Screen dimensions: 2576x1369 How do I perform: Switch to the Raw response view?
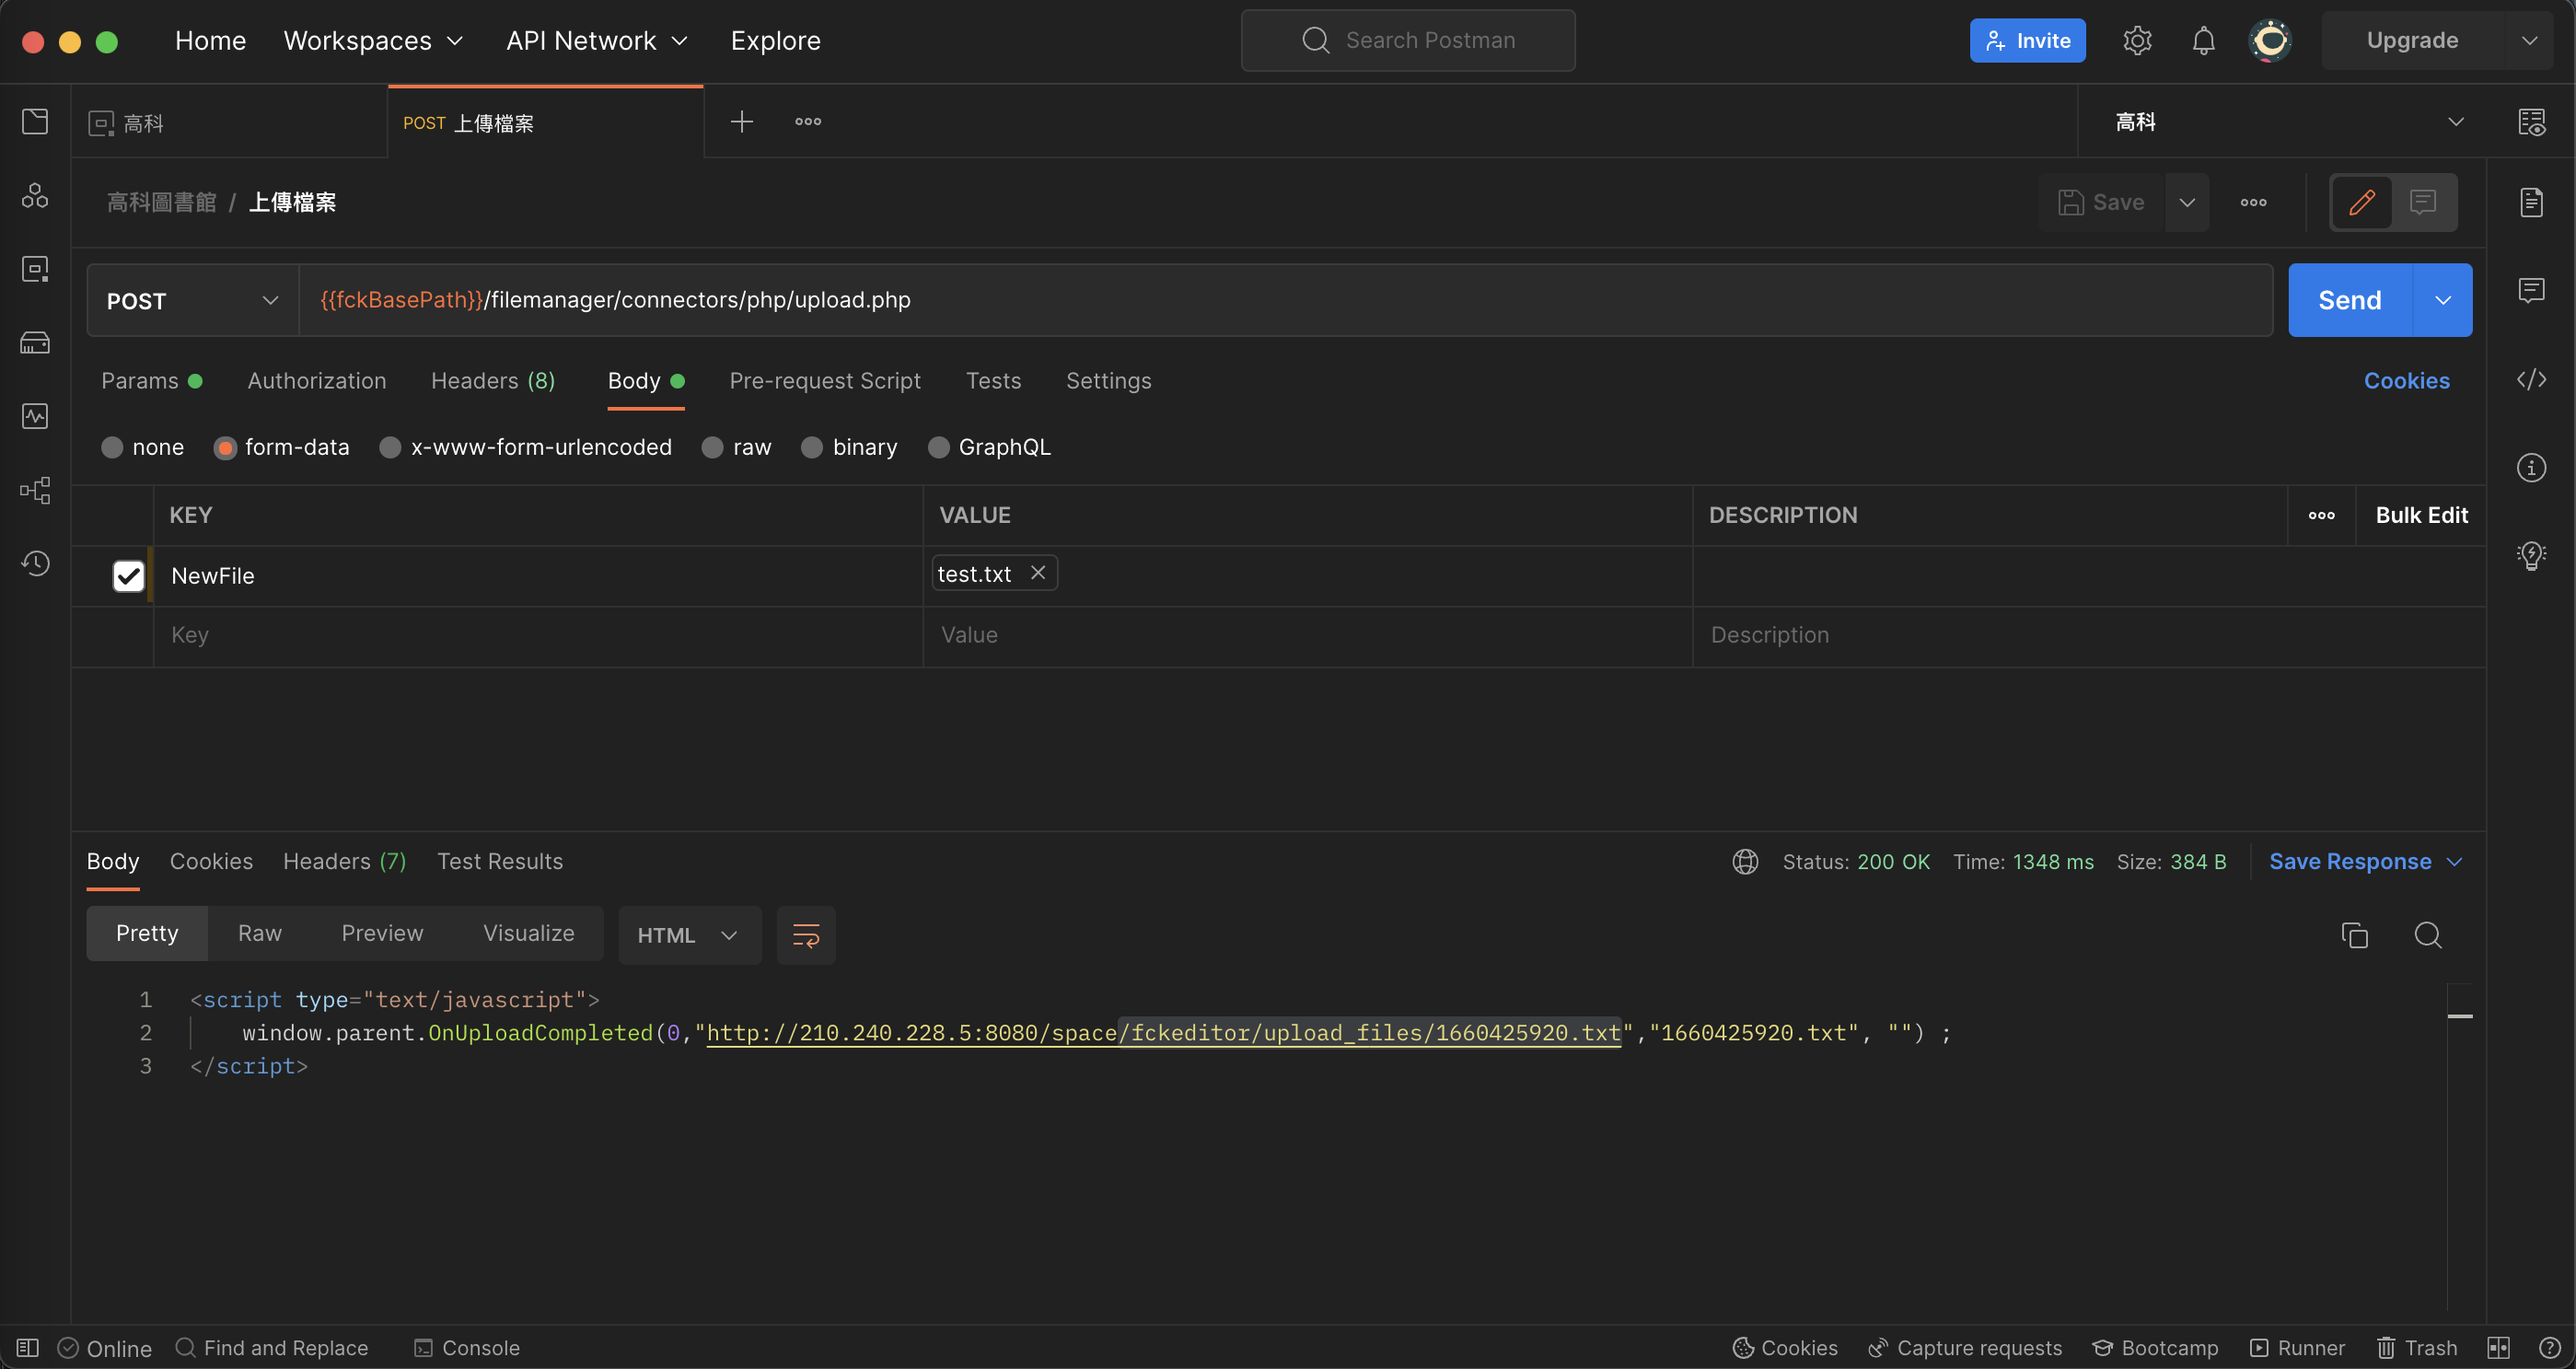(260, 933)
